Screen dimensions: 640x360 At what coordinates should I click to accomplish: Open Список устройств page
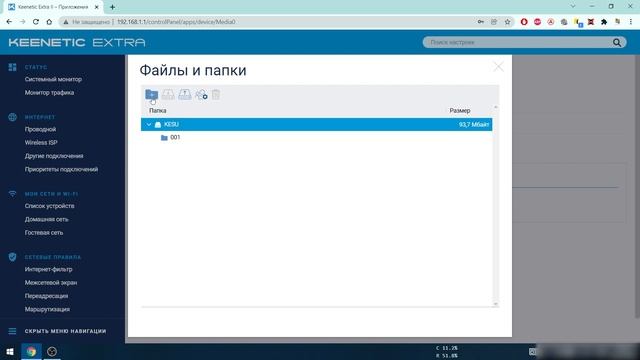tap(49, 206)
